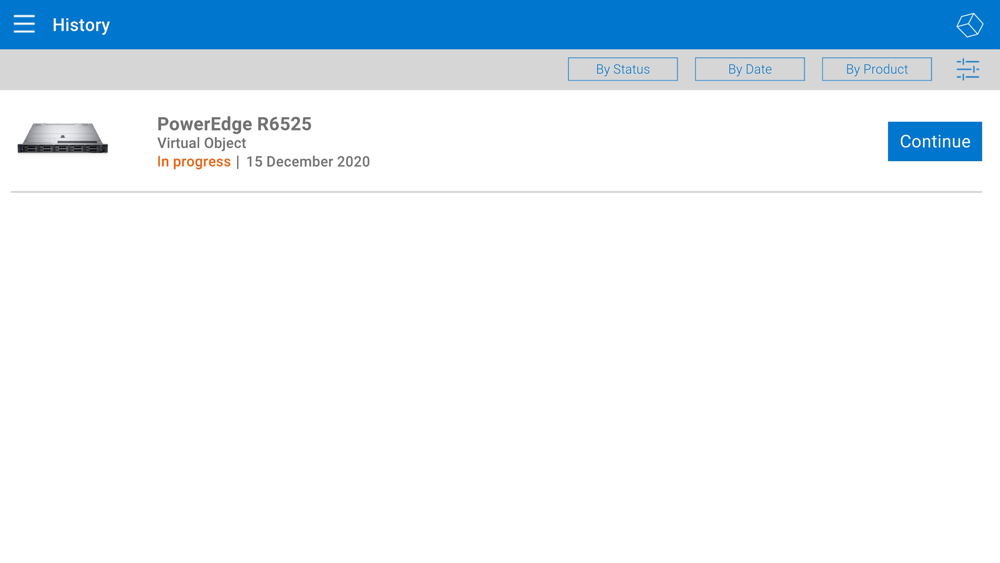
Task: Continue the PowerEdge R6525 session
Action: 934,142
